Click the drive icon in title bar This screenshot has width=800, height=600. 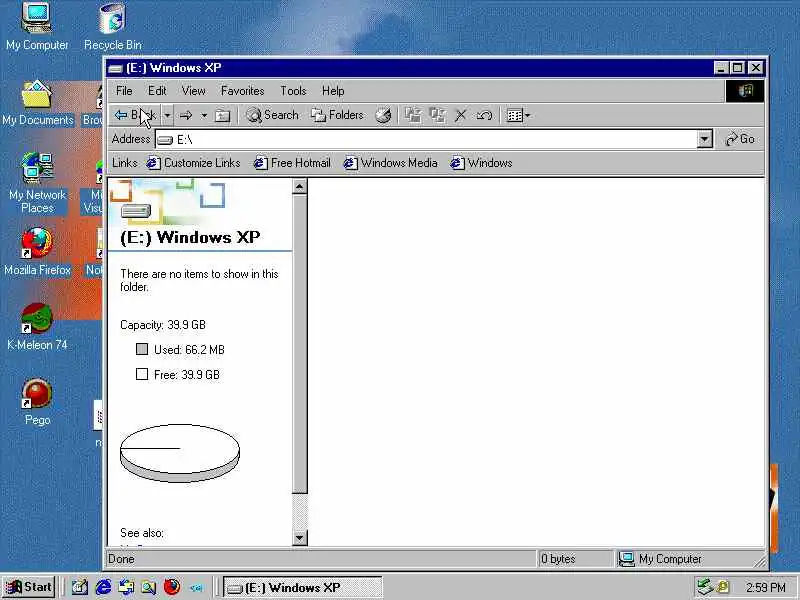click(116, 68)
